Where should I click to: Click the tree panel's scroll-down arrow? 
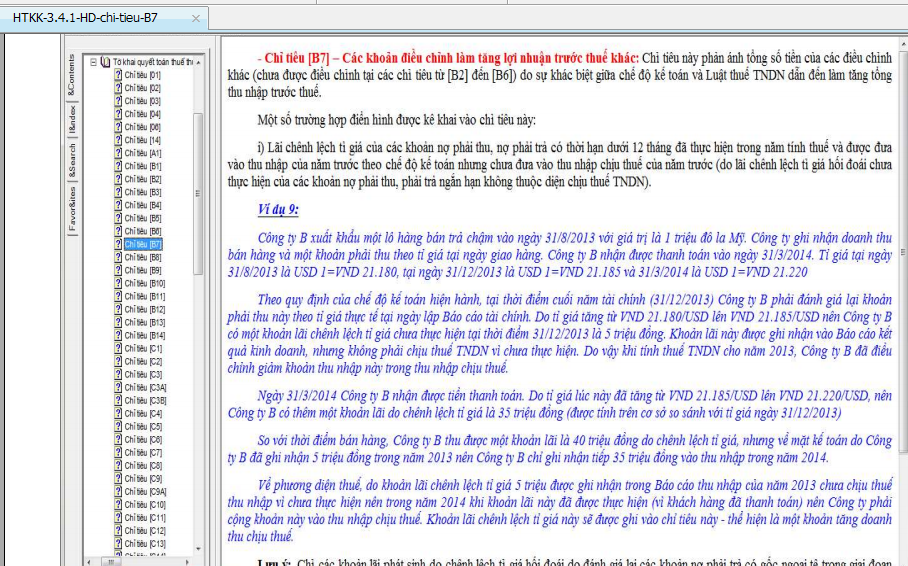[198, 548]
